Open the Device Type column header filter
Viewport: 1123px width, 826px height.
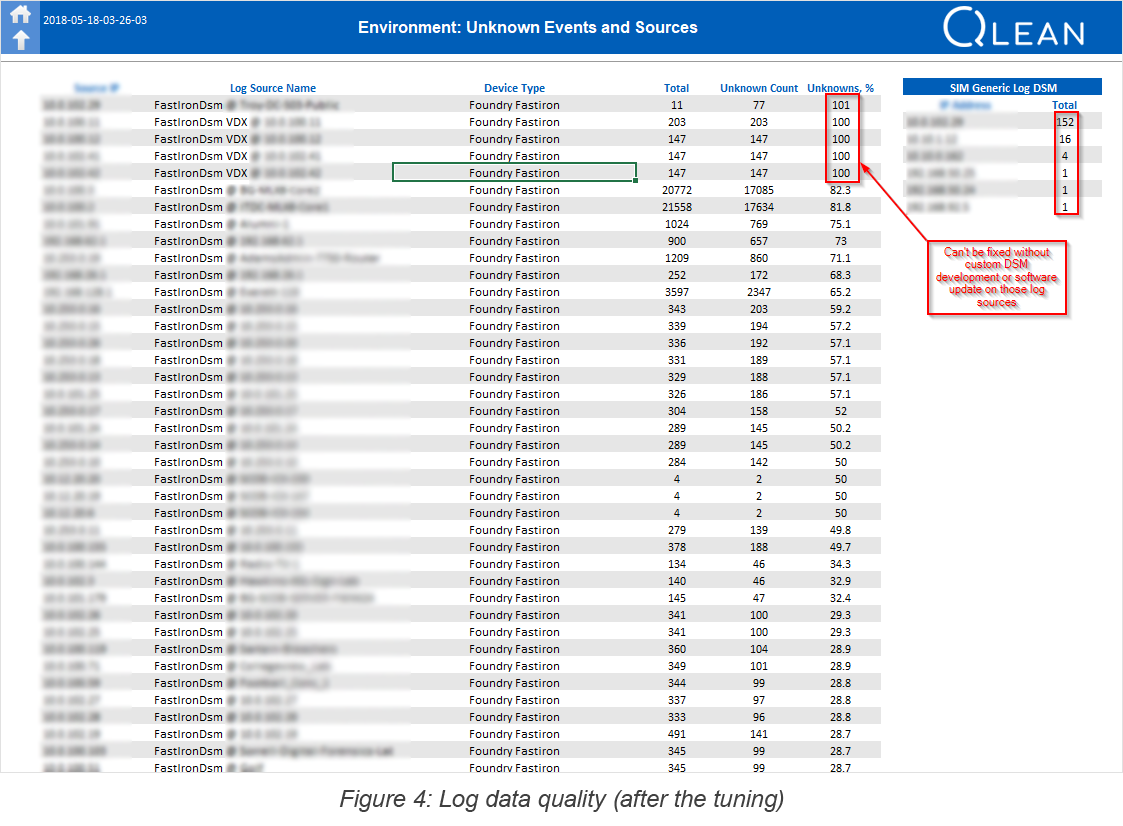[514, 88]
